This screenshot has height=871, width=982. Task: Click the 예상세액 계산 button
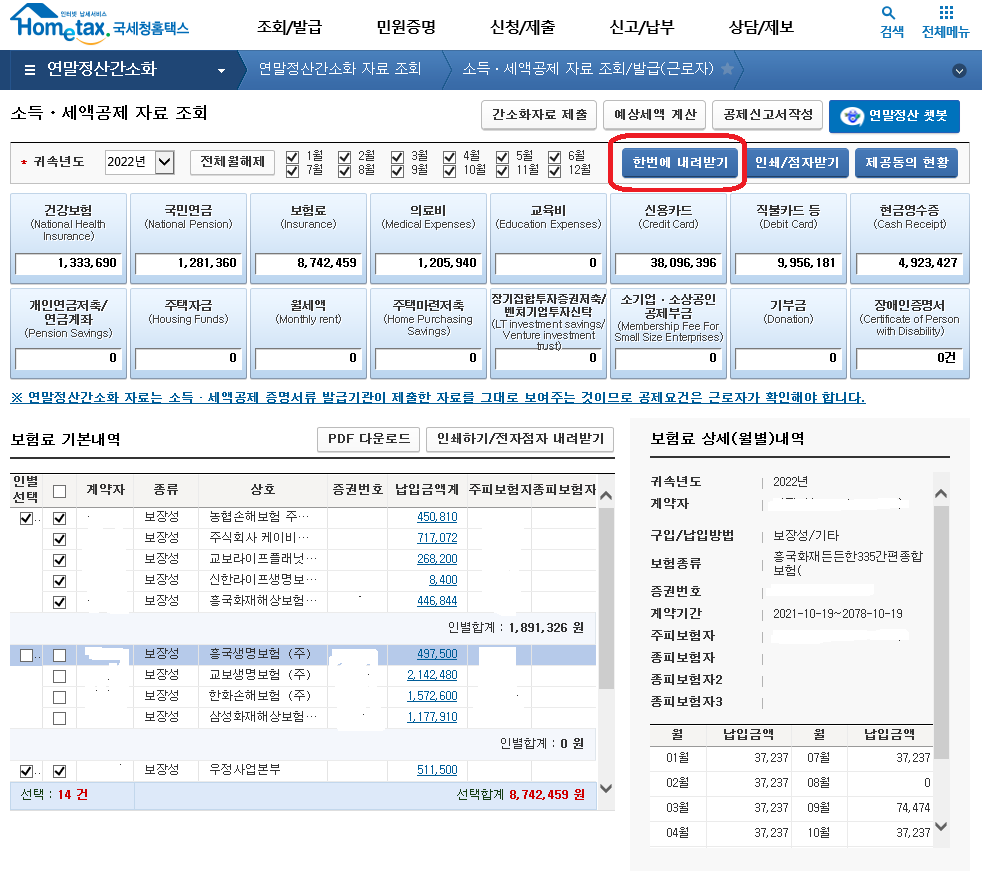[x=655, y=115]
